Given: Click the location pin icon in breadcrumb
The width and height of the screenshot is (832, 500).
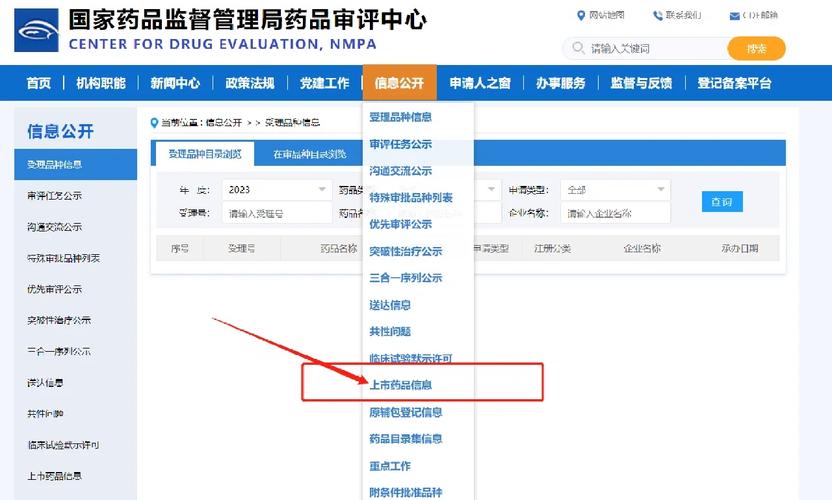Looking at the screenshot, I should pyautogui.click(x=154, y=123).
